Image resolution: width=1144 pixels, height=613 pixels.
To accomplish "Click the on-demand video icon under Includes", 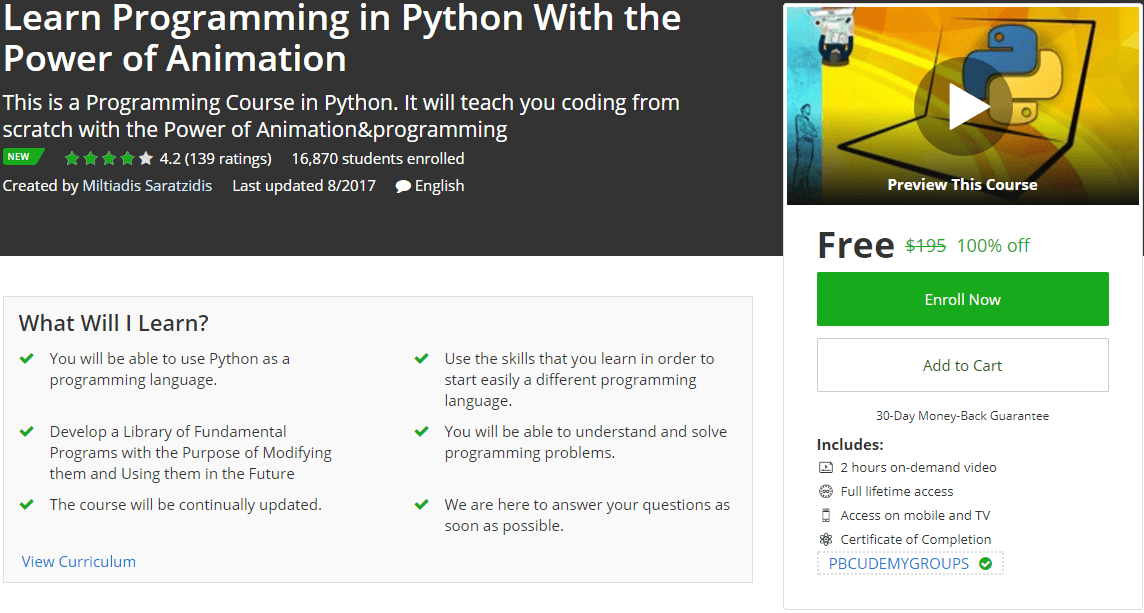I will click(x=826, y=467).
